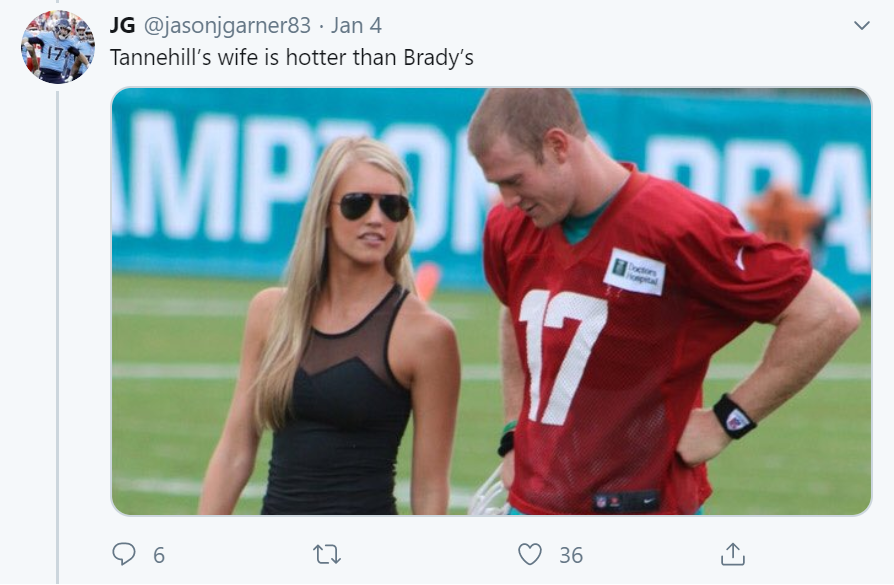894x585 pixels.
Task: Open the tweet text about Tannehill's wife
Action: point(291,58)
